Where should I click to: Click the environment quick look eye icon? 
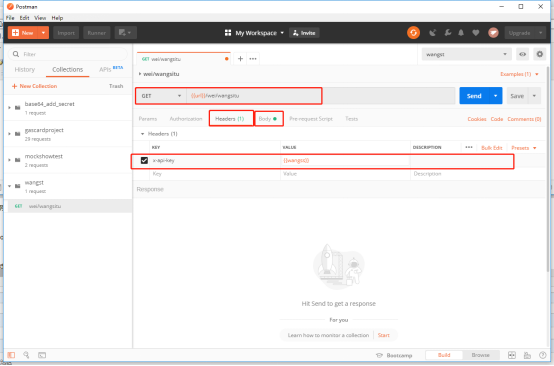point(522,54)
